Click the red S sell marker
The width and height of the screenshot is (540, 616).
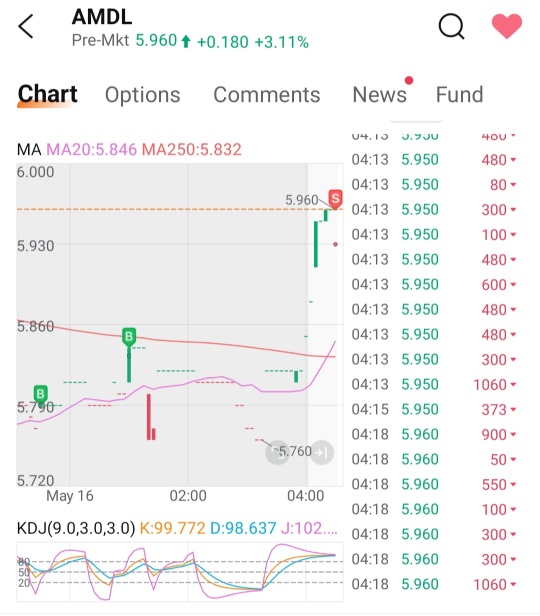click(x=335, y=198)
